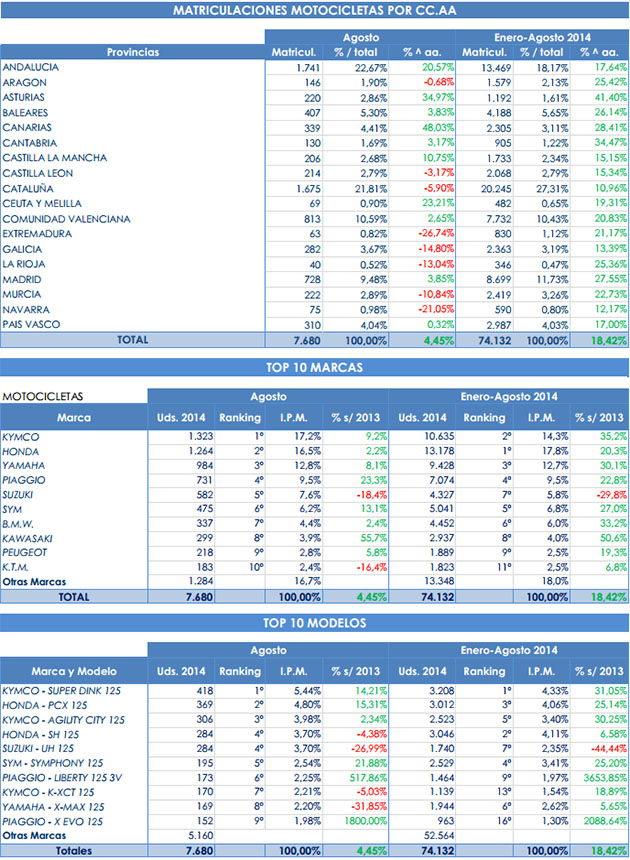Select BALEARES in the provinces list
This screenshot has height=860, width=630.
[25, 112]
